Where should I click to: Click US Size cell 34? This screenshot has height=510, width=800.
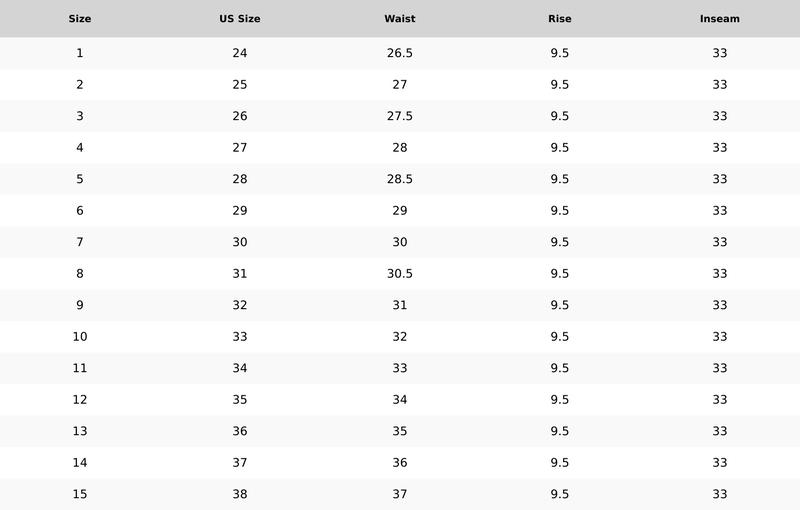point(240,368)
